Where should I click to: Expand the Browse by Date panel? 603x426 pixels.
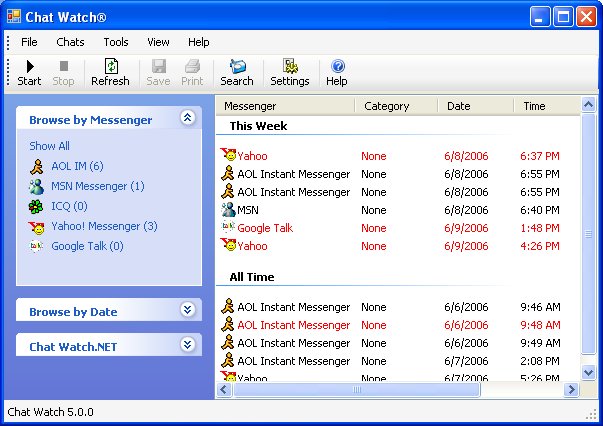[187, 309]
